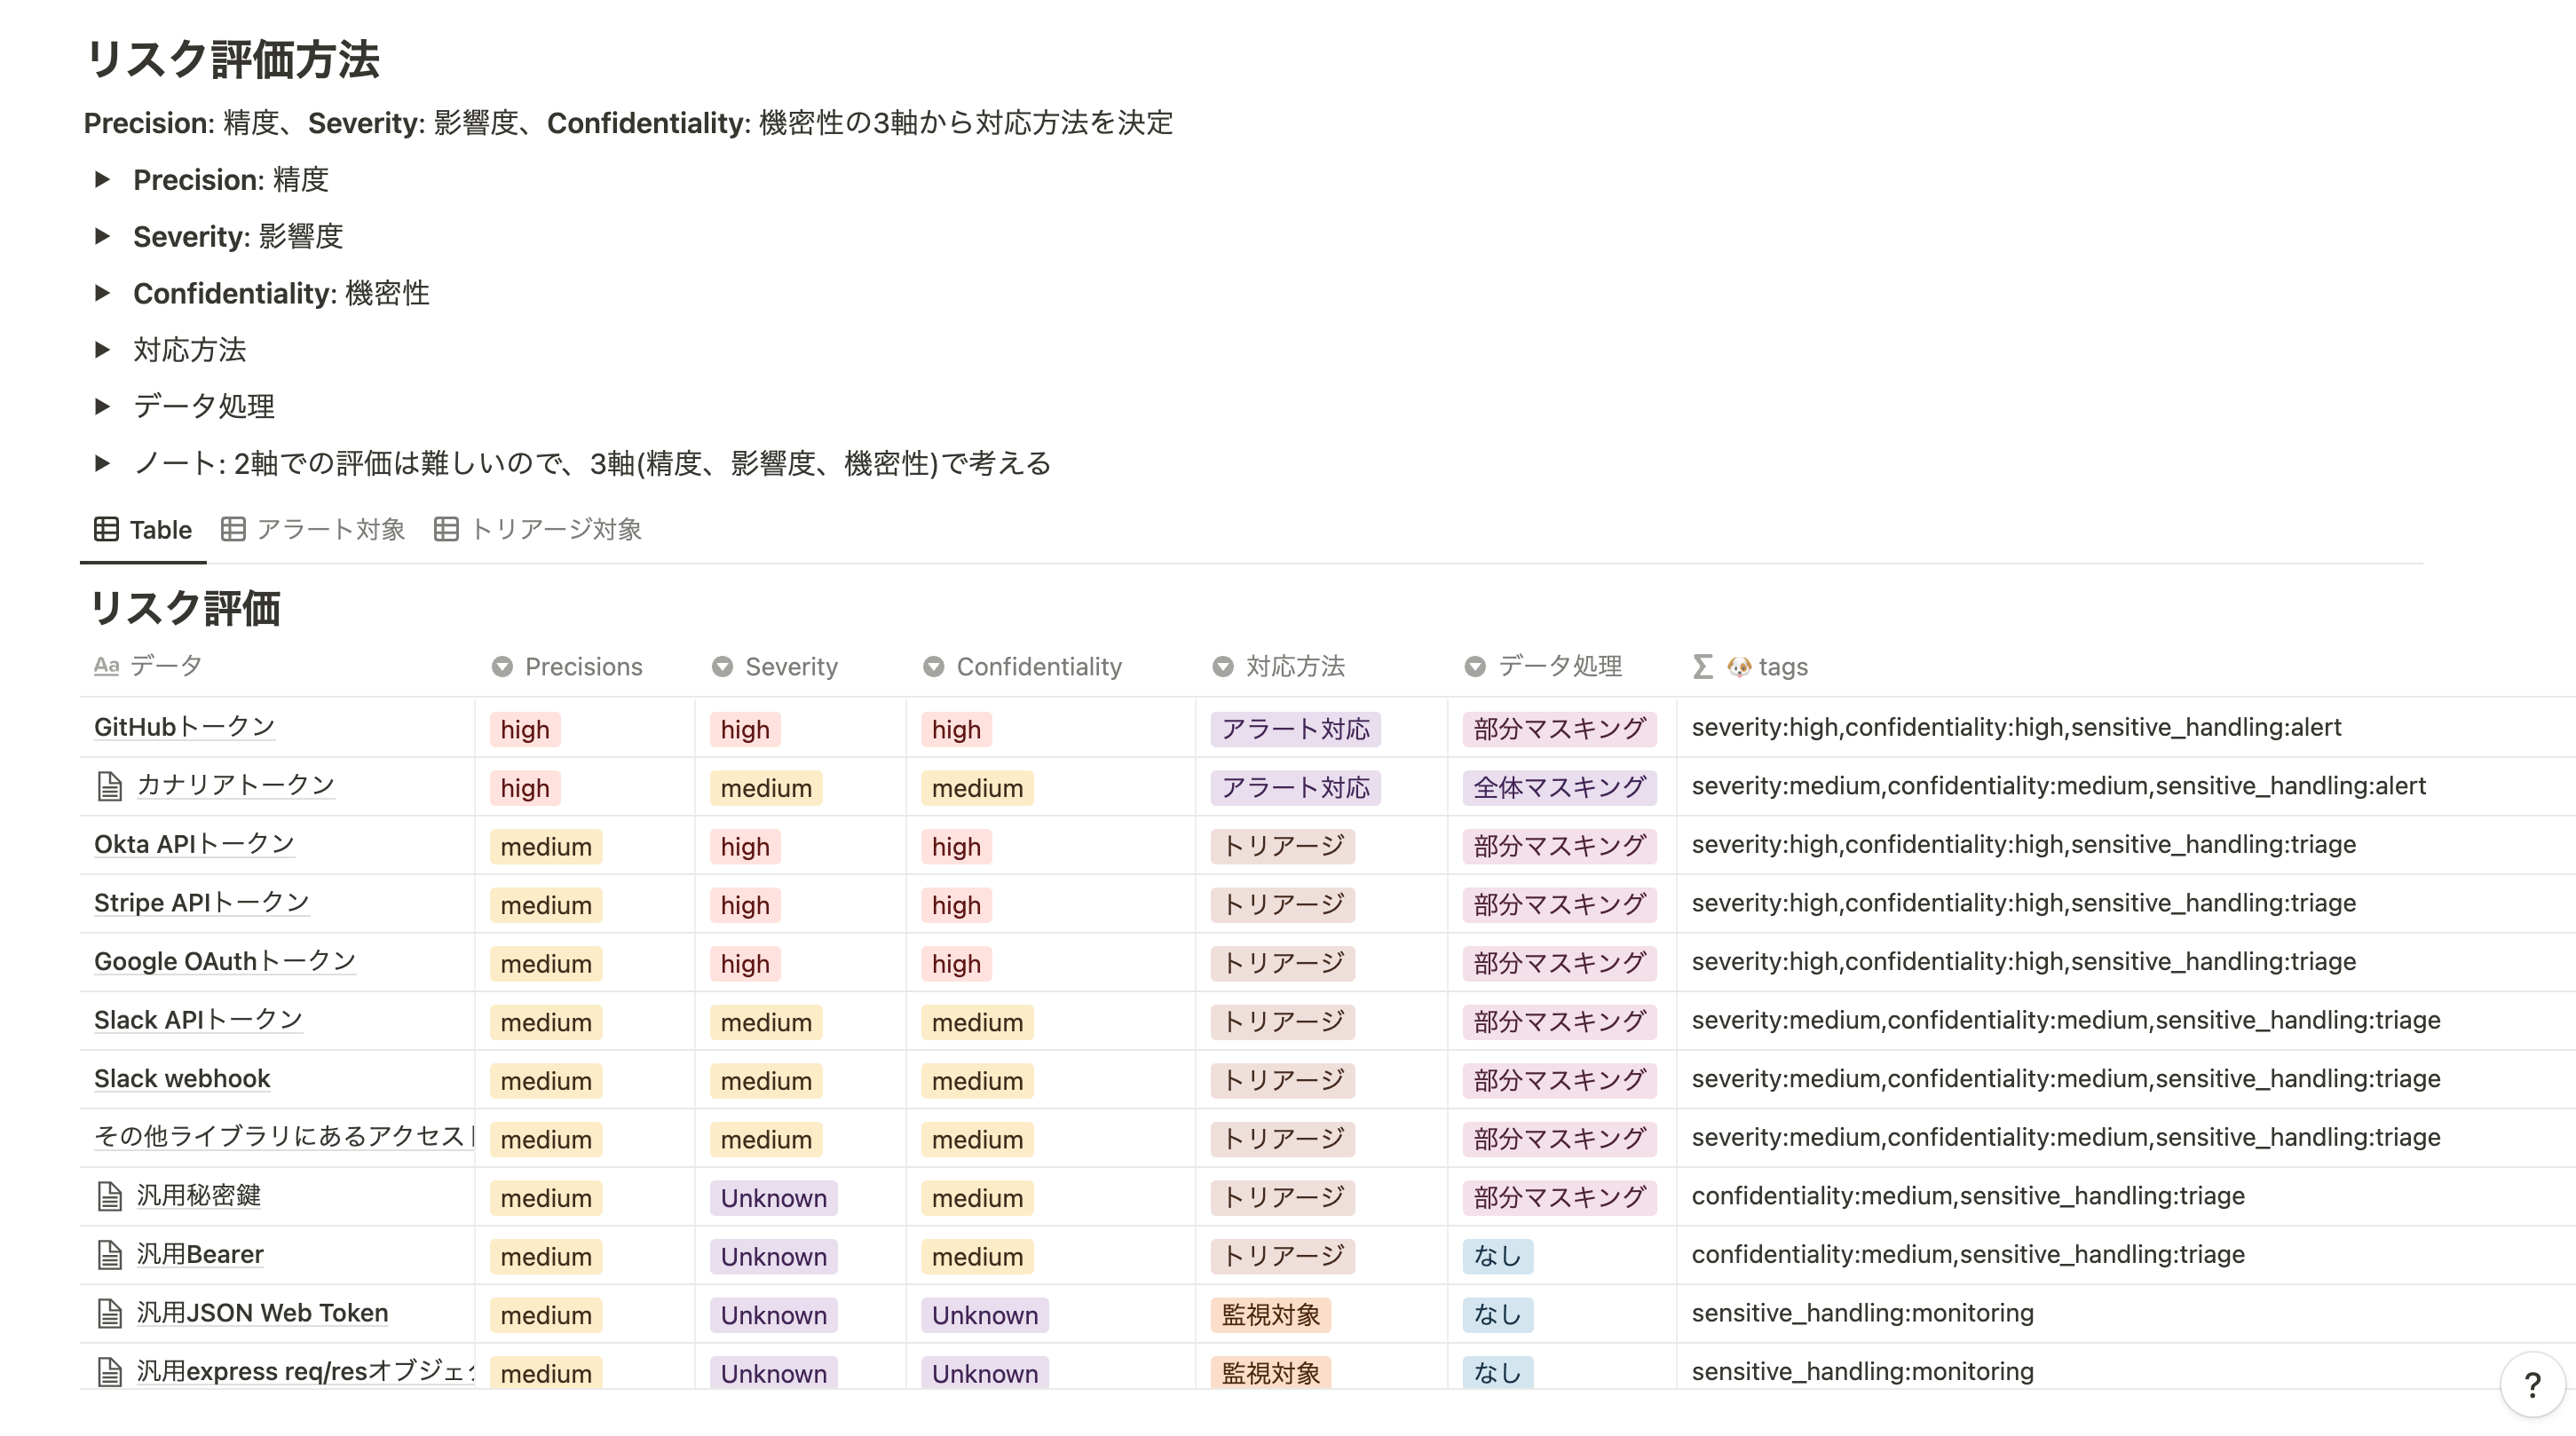Click Precisions column select-type icon
Screen dimensions: 2576x1436
pos(502,667)
